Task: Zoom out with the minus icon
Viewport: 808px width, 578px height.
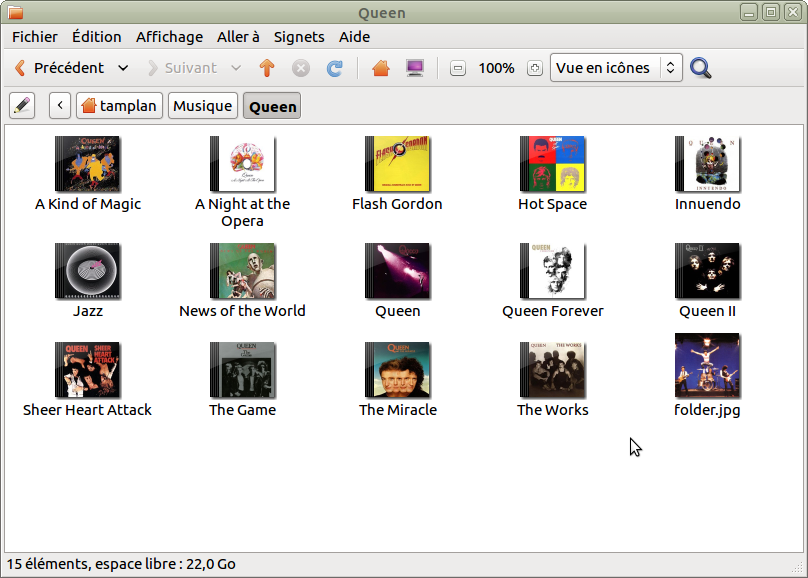Action: point(458,68)
